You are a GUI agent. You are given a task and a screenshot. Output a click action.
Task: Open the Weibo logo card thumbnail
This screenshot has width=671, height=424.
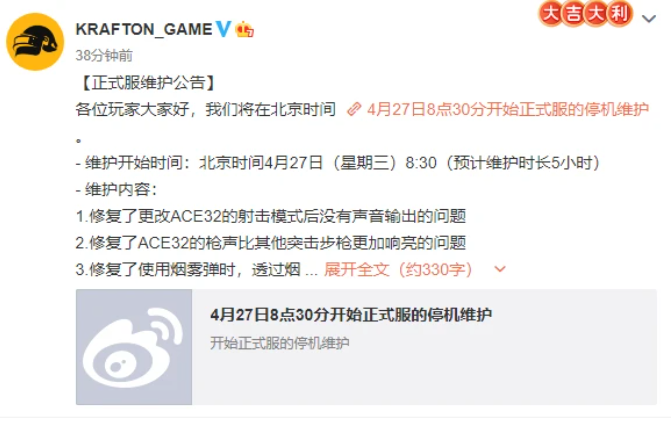coord(134,347)
